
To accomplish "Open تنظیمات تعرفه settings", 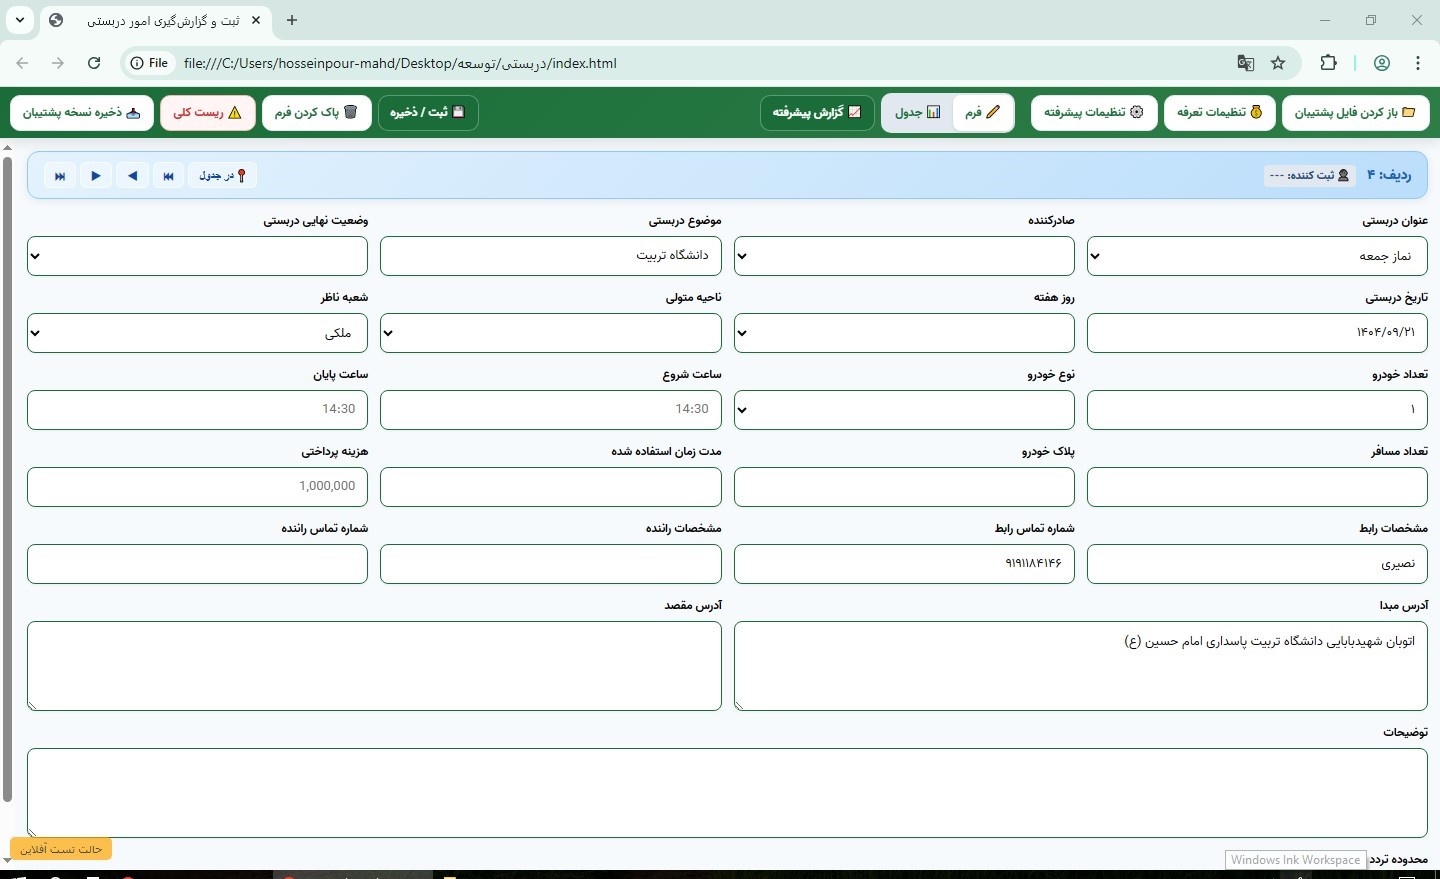I will [x=1220, y=112].
